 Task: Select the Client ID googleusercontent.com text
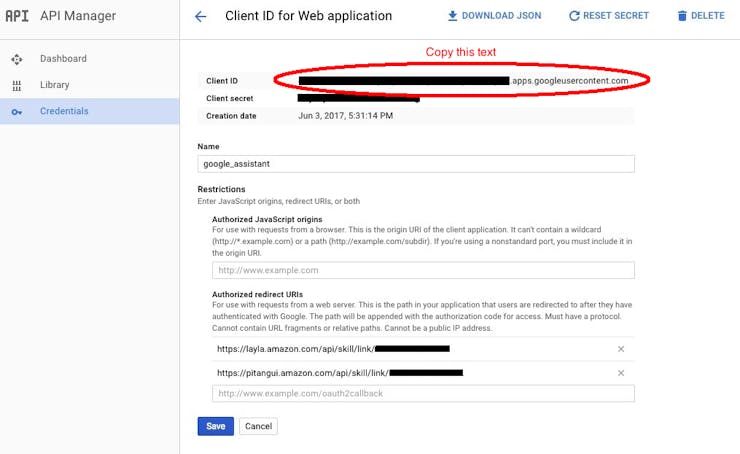(x=463, y=81)
